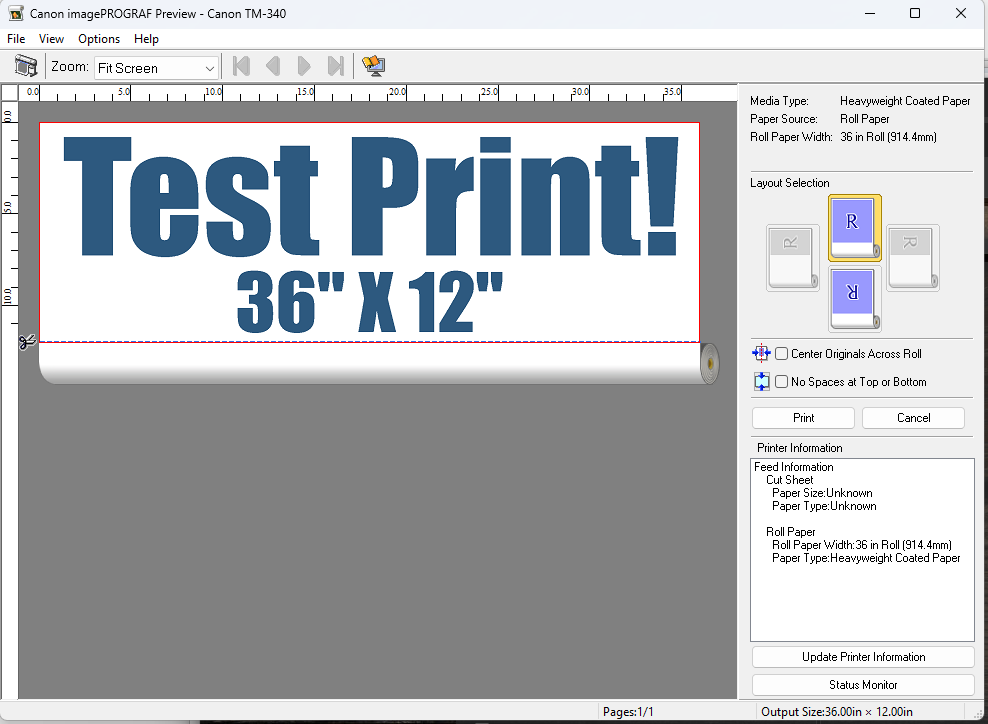The image size is (988, 724).
Task: Open the Help menu
Action: pyautogui.click(x=146, y=39)
